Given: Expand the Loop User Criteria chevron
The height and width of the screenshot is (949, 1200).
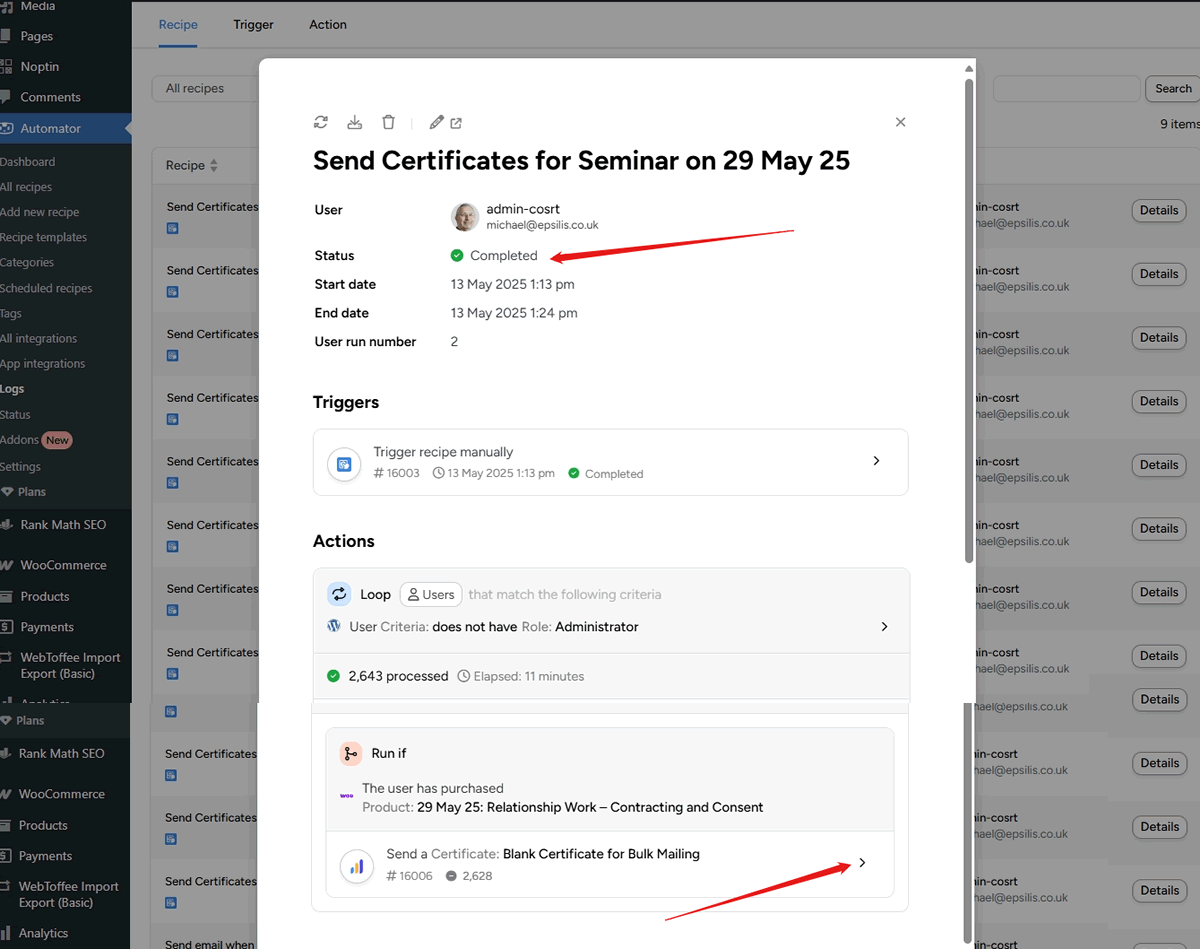Looking at the screenshot, I should [884, 626].
